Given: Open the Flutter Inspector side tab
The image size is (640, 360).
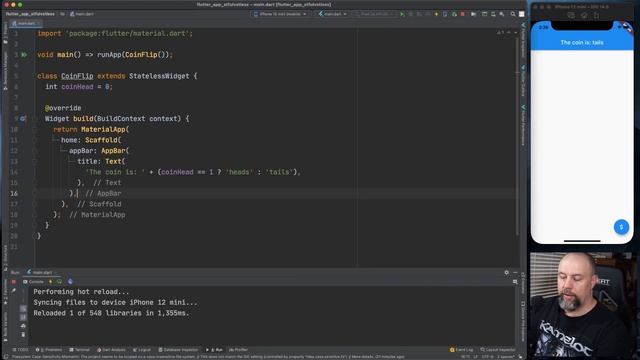Looking at the screenshot, I should (523, 41).
